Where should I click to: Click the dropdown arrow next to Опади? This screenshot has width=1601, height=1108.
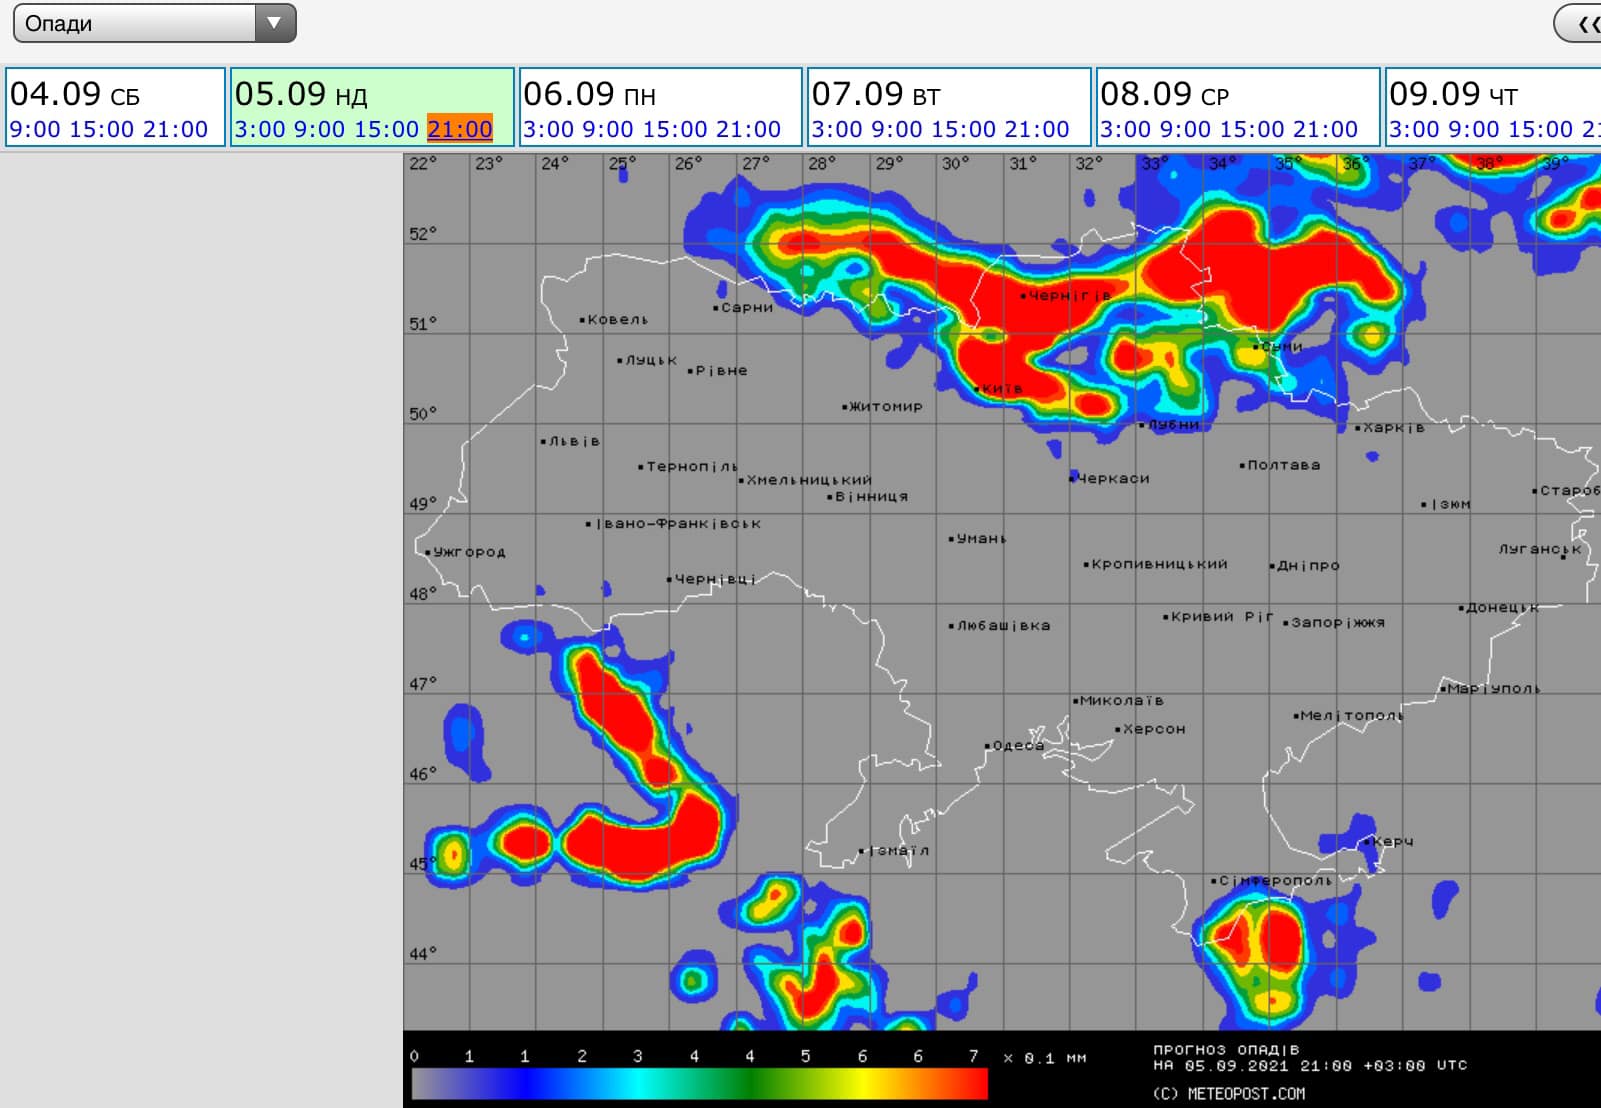coord(274,23)
